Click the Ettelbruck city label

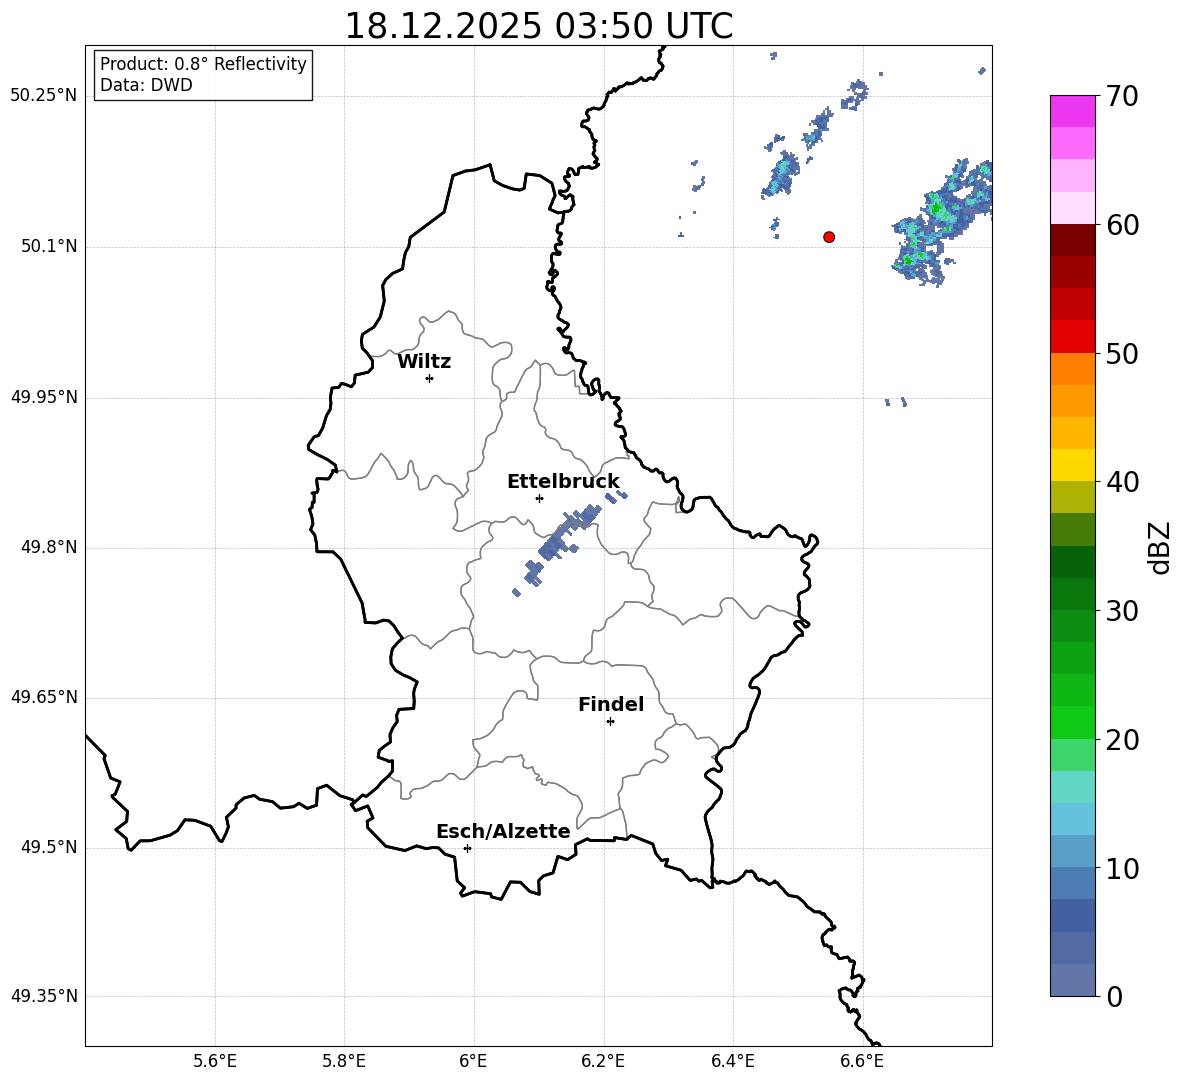[563, 482]
